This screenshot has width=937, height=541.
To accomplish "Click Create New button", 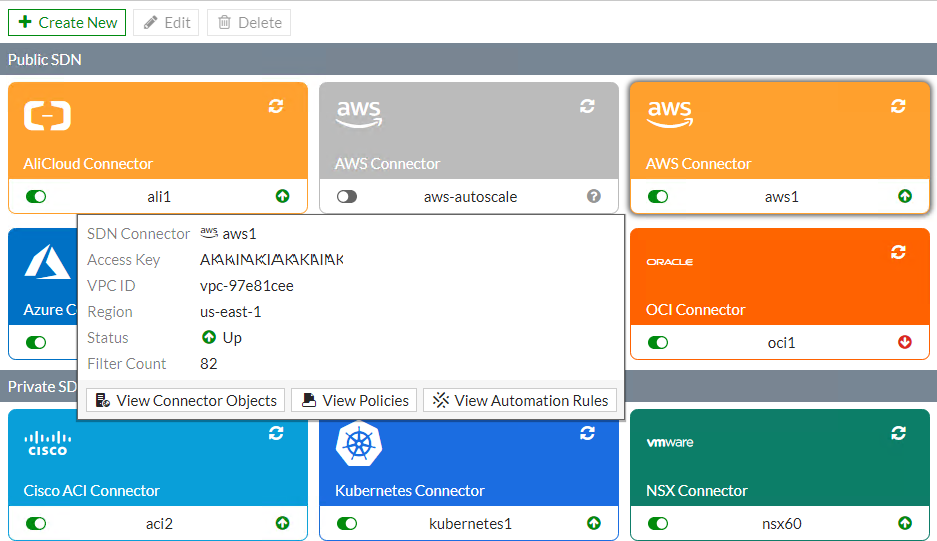I will click(67, 22).
